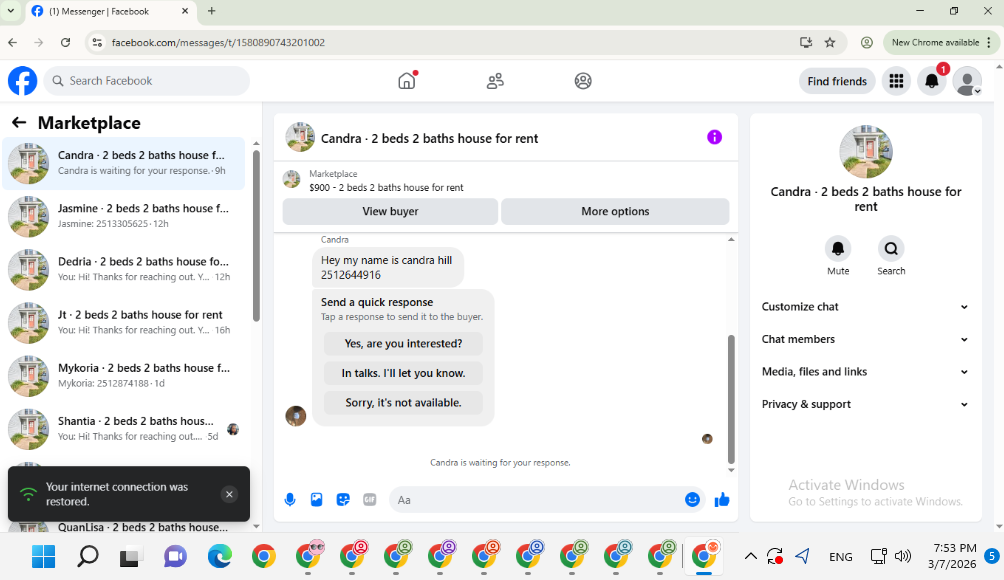The height and width of the screenshot is (580, 1004).
Task: Install the app via address bar icon
Action: pos(806,42)
